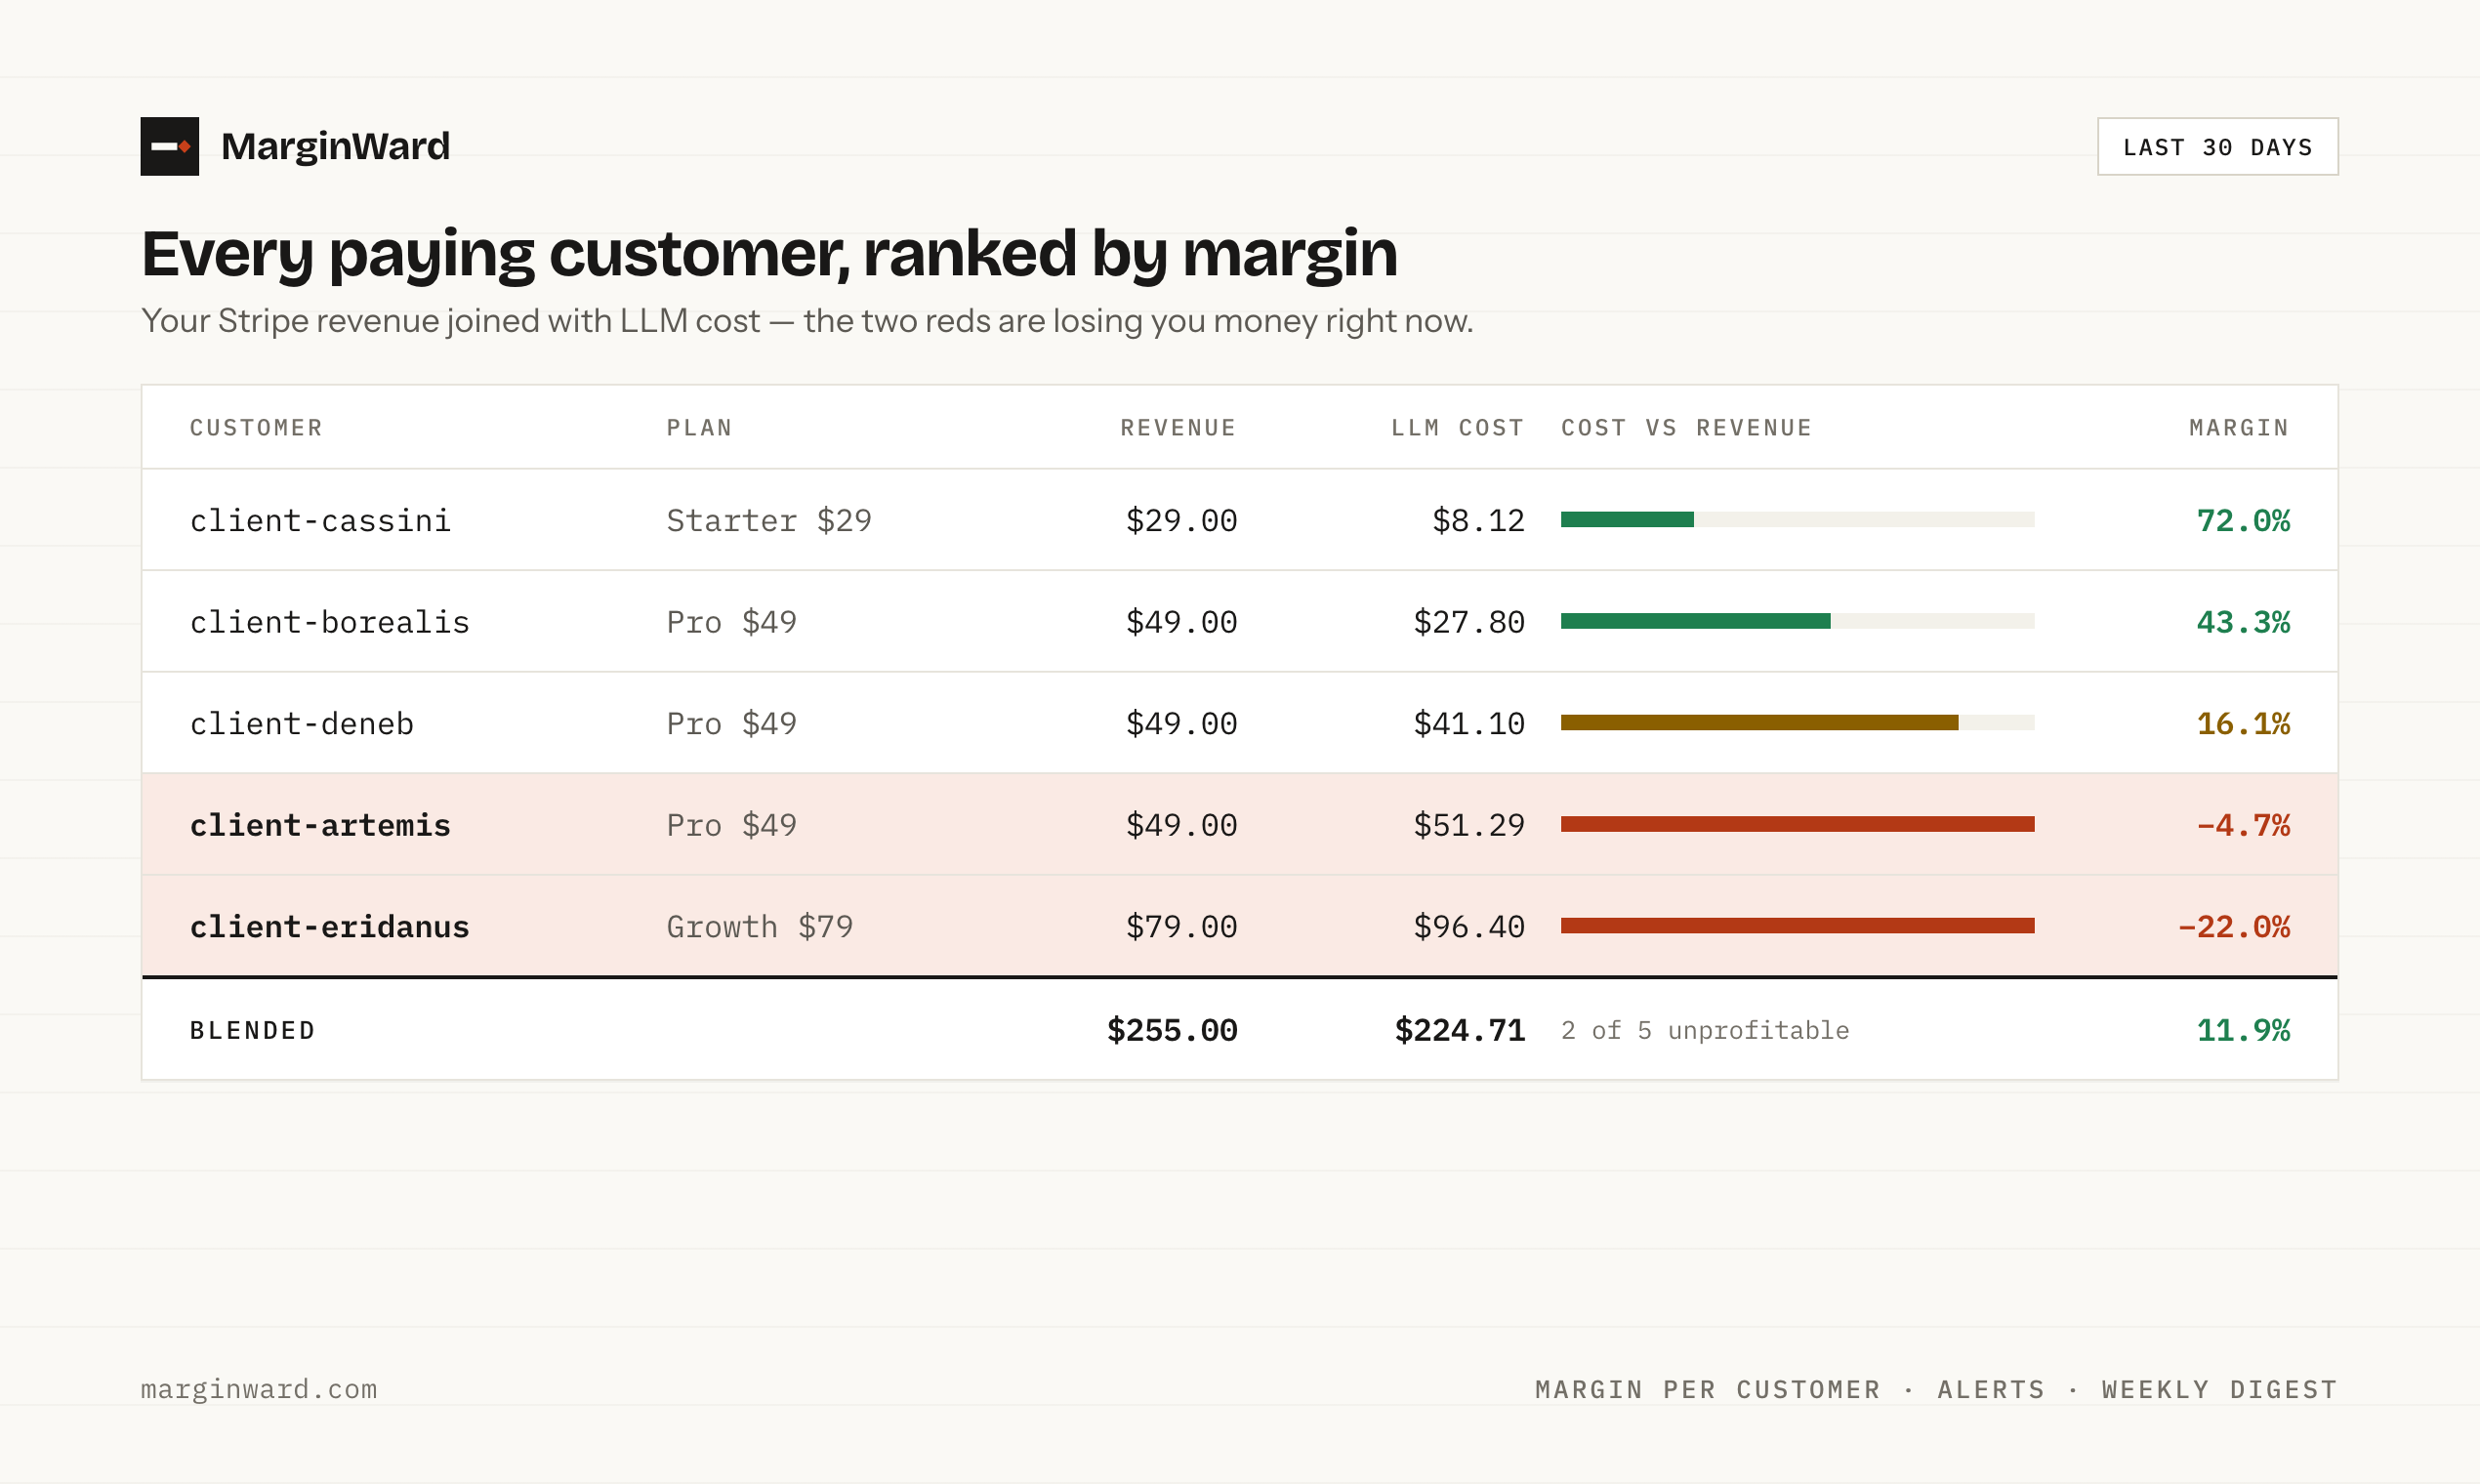Click the 2 of 5 unprofitable summary

[1705, 1030]
